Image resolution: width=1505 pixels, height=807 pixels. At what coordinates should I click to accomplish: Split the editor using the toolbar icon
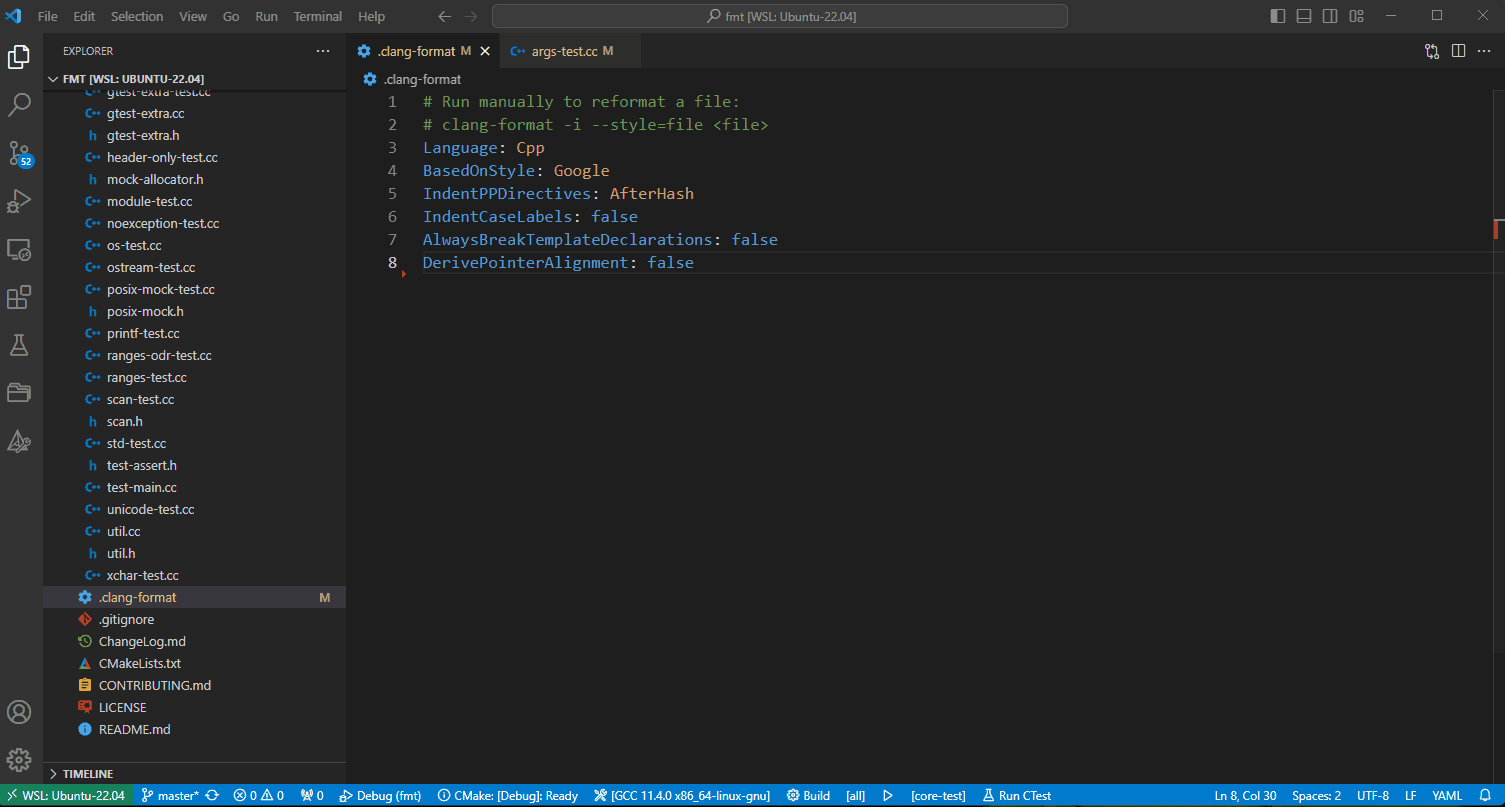[x=1458, y=50]
